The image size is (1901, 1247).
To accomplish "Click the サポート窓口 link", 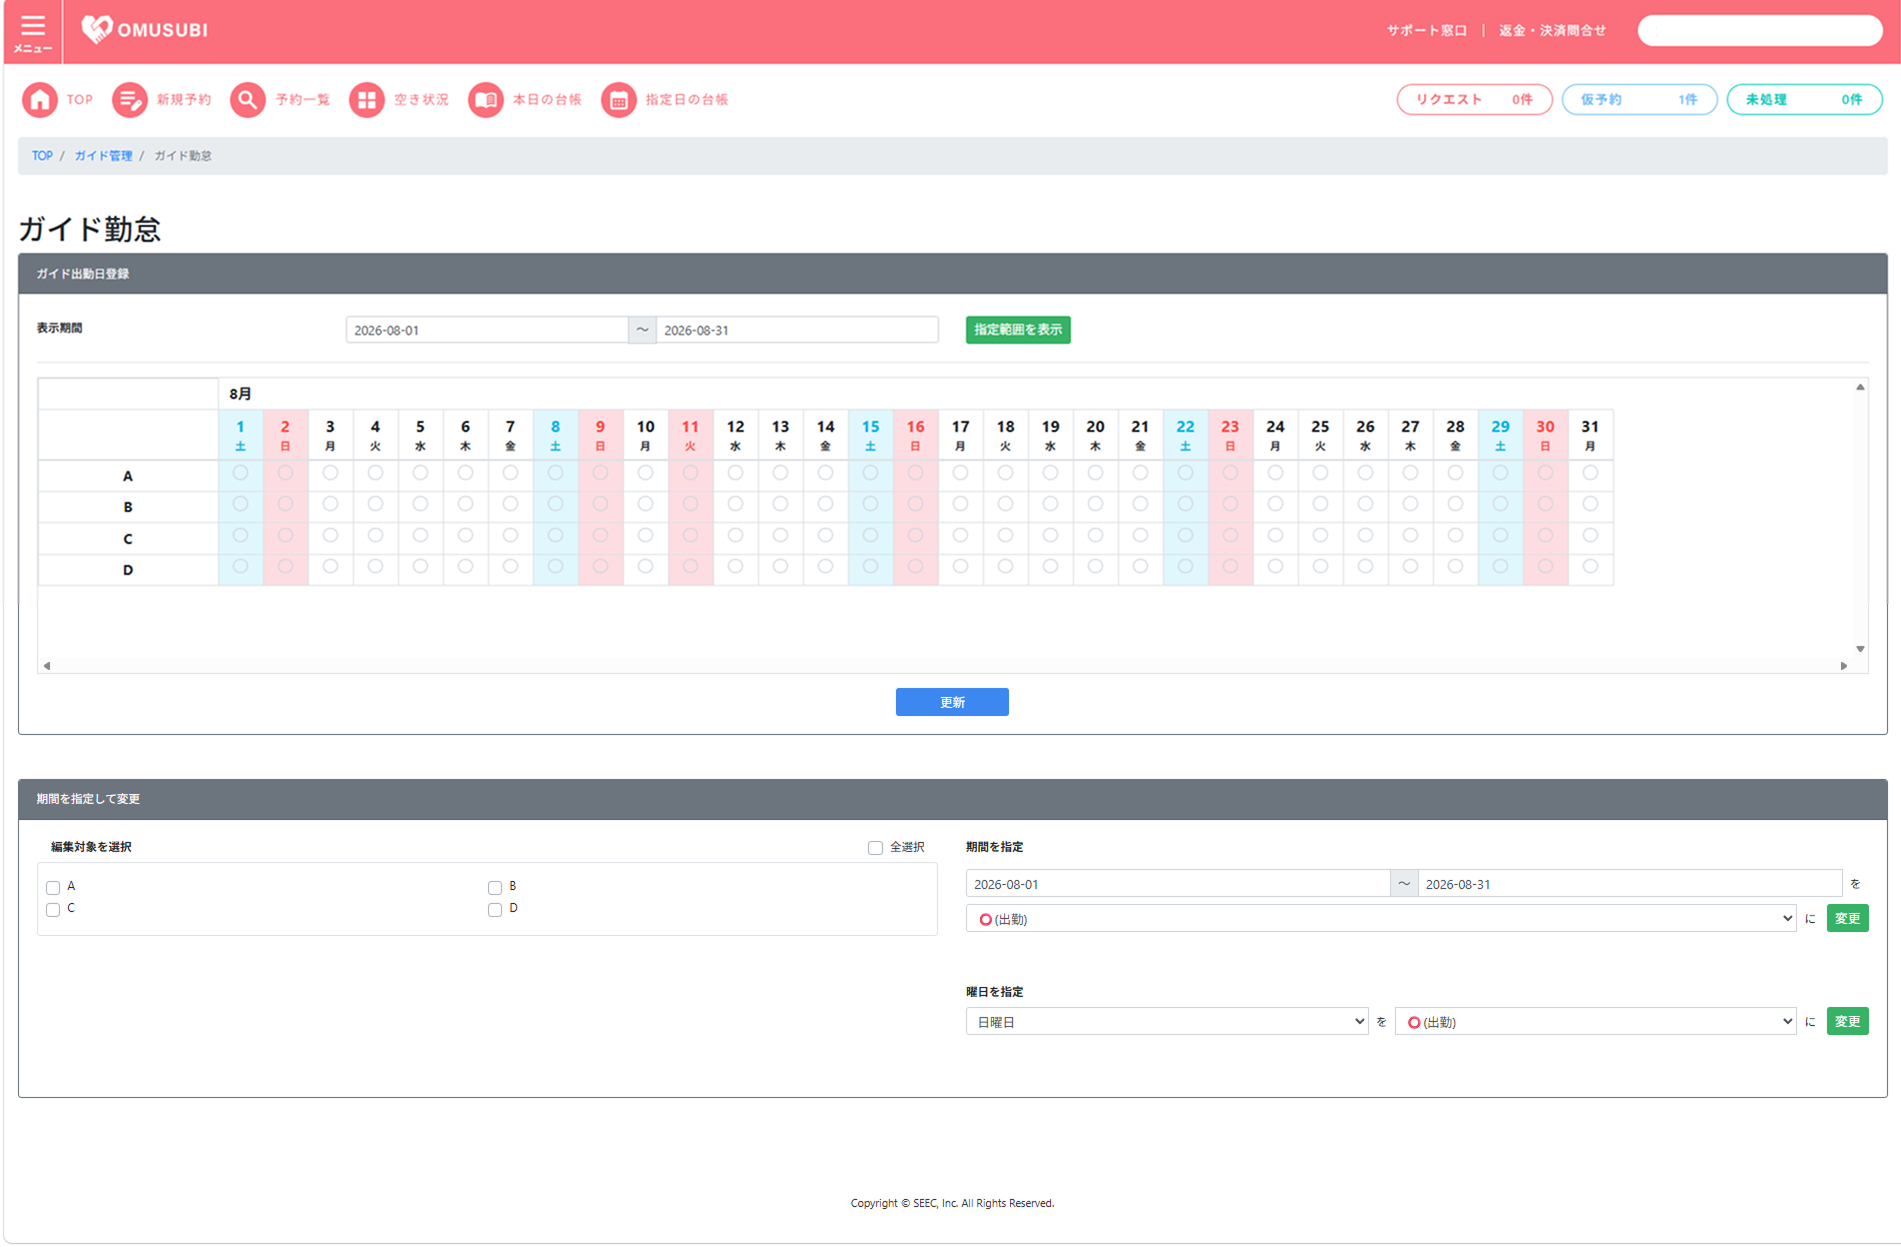I will point(1426,31).
